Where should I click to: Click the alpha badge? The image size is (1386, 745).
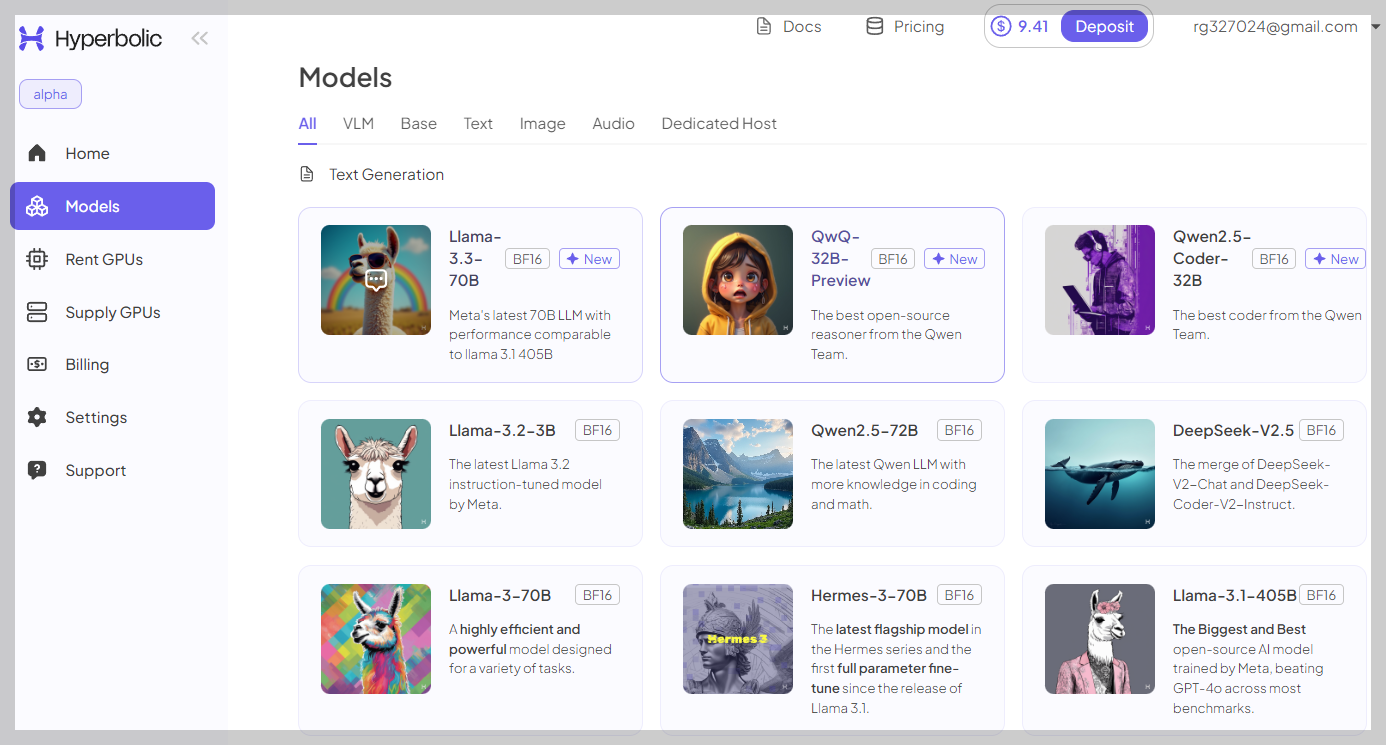coord(50,94)
